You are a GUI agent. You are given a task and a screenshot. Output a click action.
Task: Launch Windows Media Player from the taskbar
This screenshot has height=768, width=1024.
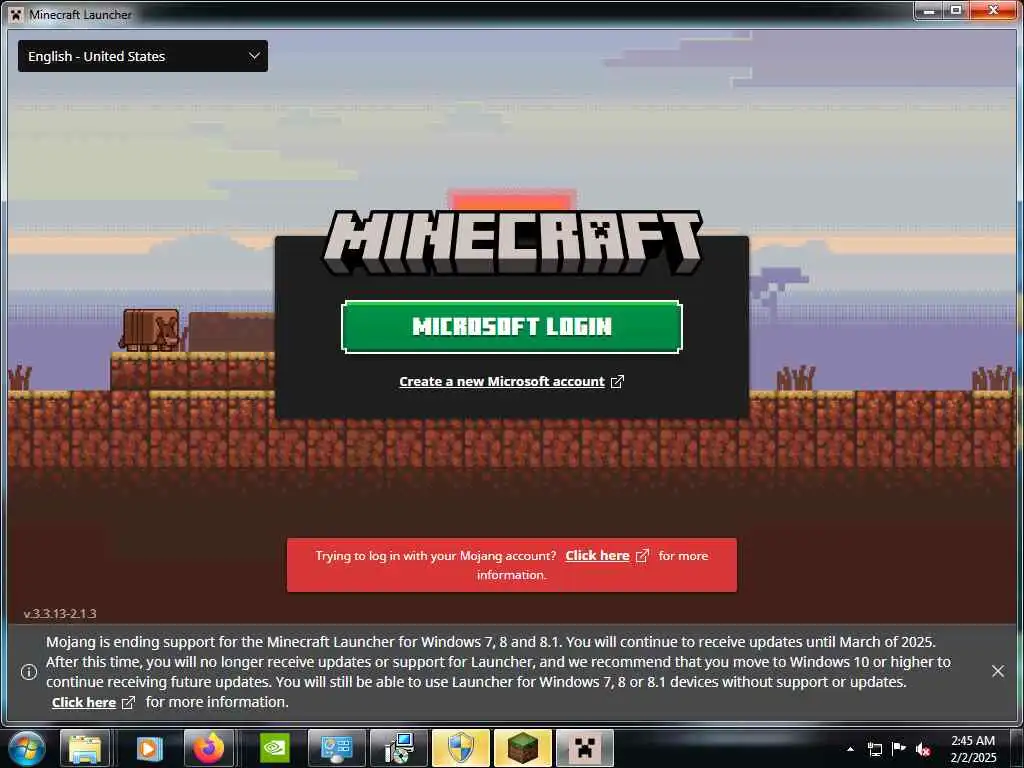(x=148, y=748)
